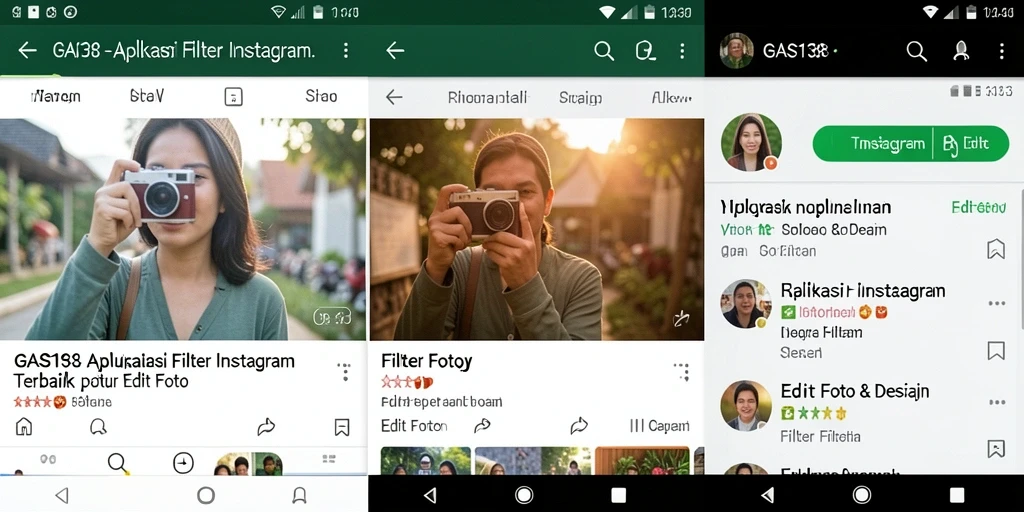Bookmark the Hplgrask noplinalinan entry

(995, 249)
